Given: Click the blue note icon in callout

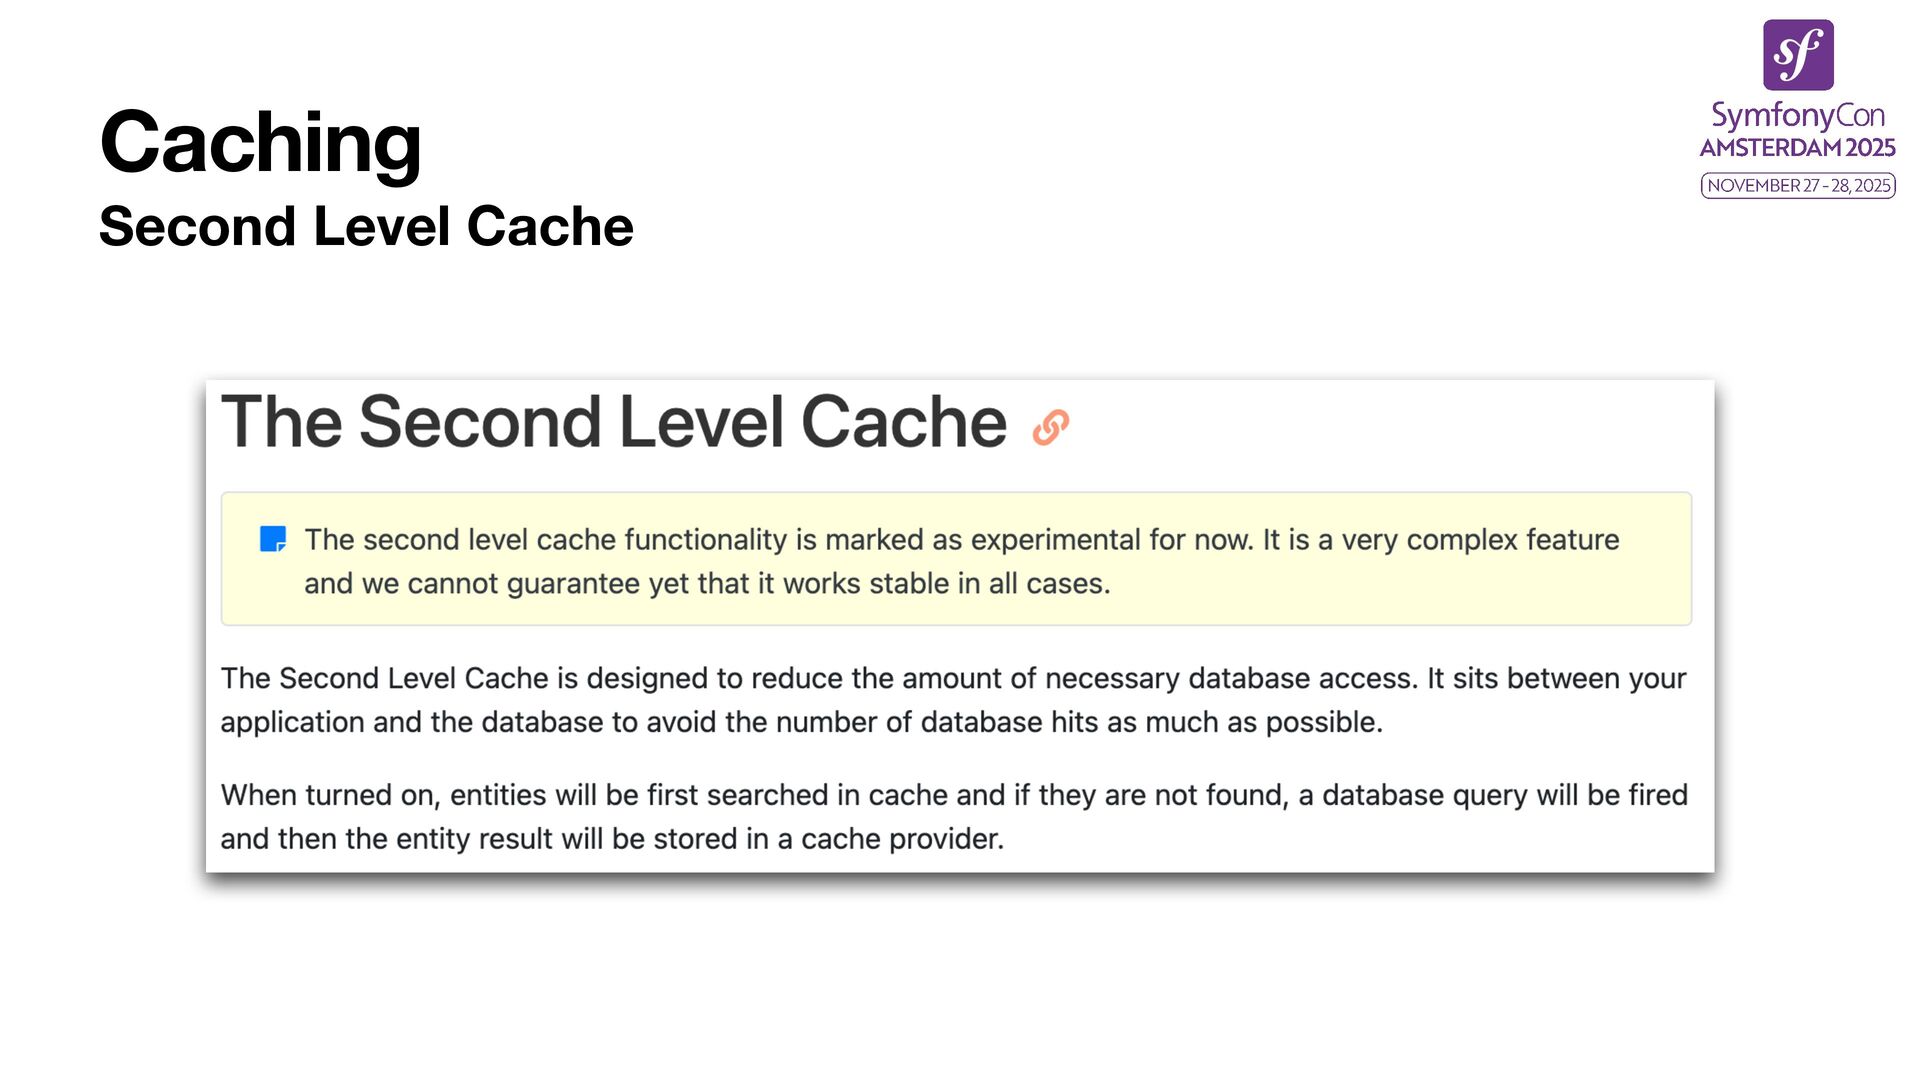Looking at the screenshot, I should (x=273, y=539).
